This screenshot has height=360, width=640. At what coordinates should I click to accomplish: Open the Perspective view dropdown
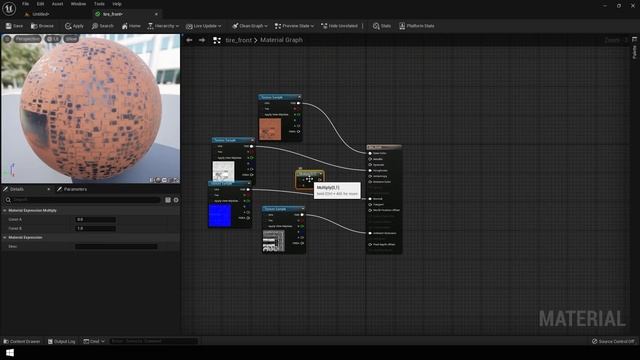[x=28, y=39]
